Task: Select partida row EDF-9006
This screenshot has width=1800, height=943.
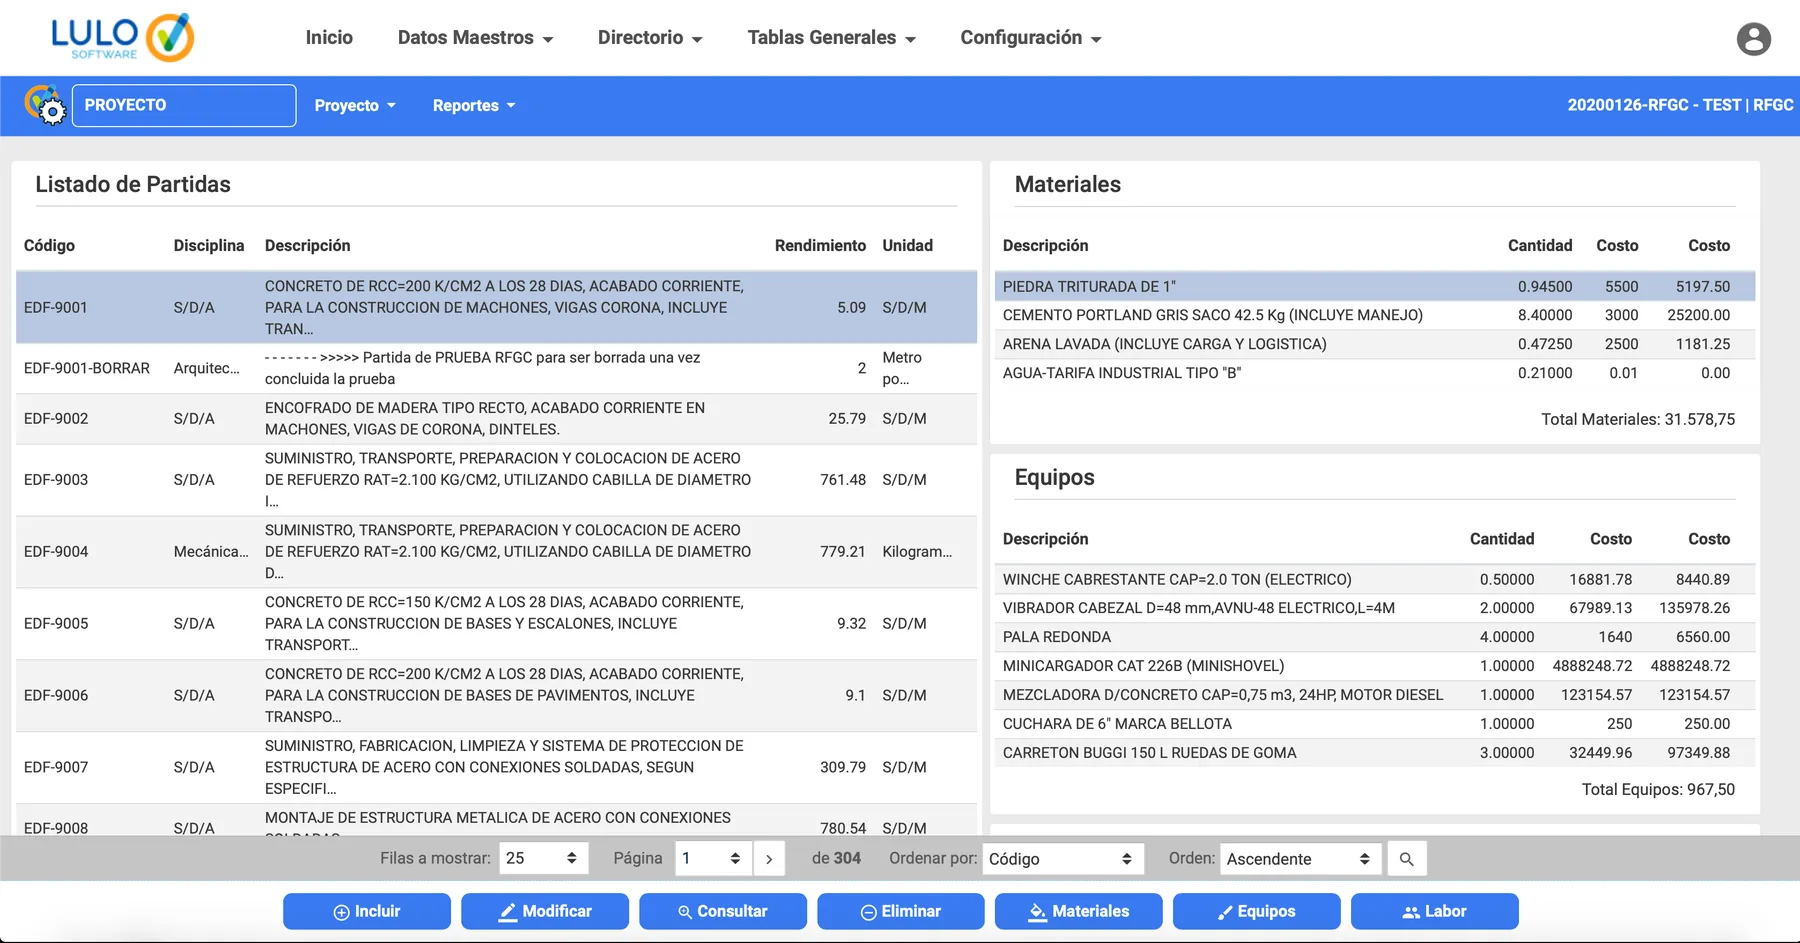Action: coord(496,696)
